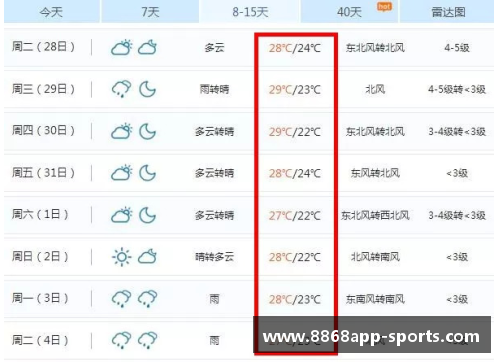The image size is (500, 362).
Task: Select the date 周四（30日）
Action: [x=43, y=131]
